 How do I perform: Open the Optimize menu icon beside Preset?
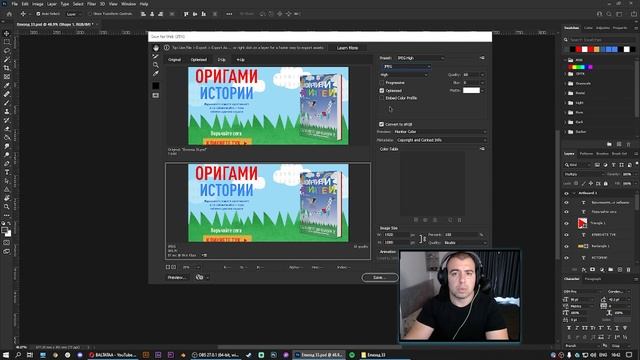(482, 58)
